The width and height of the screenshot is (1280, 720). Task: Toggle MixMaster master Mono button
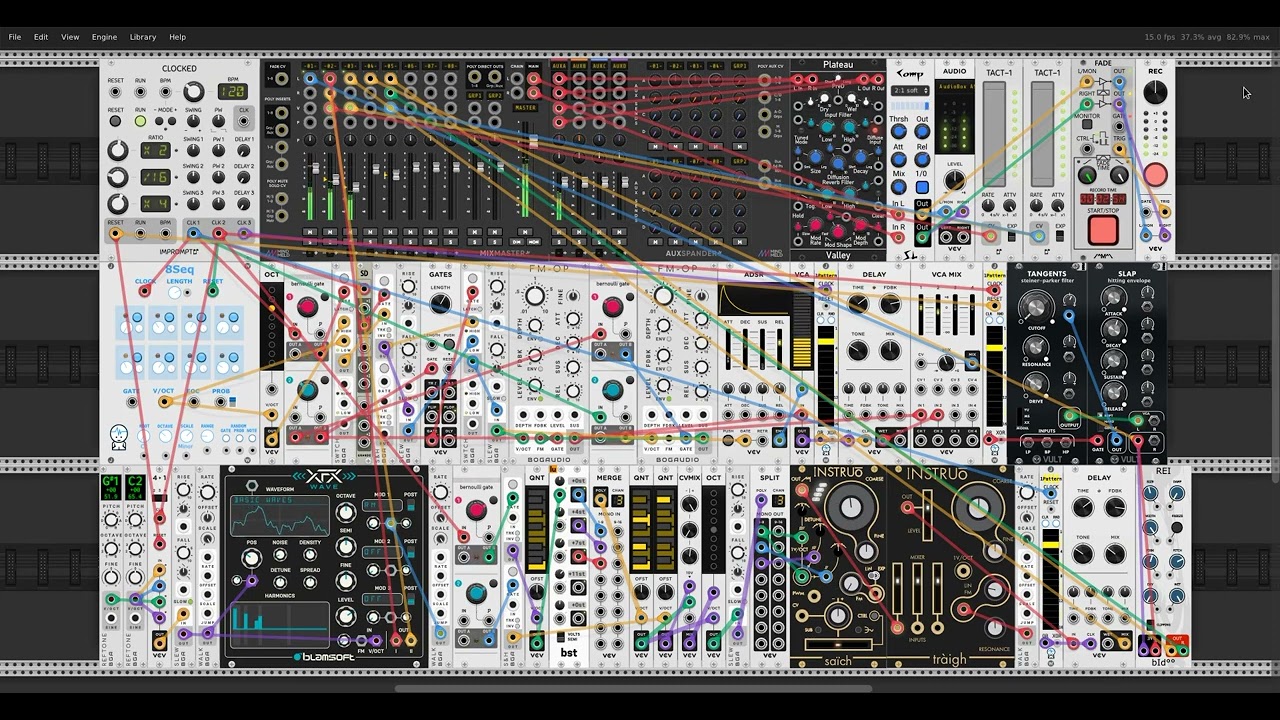(x=534, y=242)
